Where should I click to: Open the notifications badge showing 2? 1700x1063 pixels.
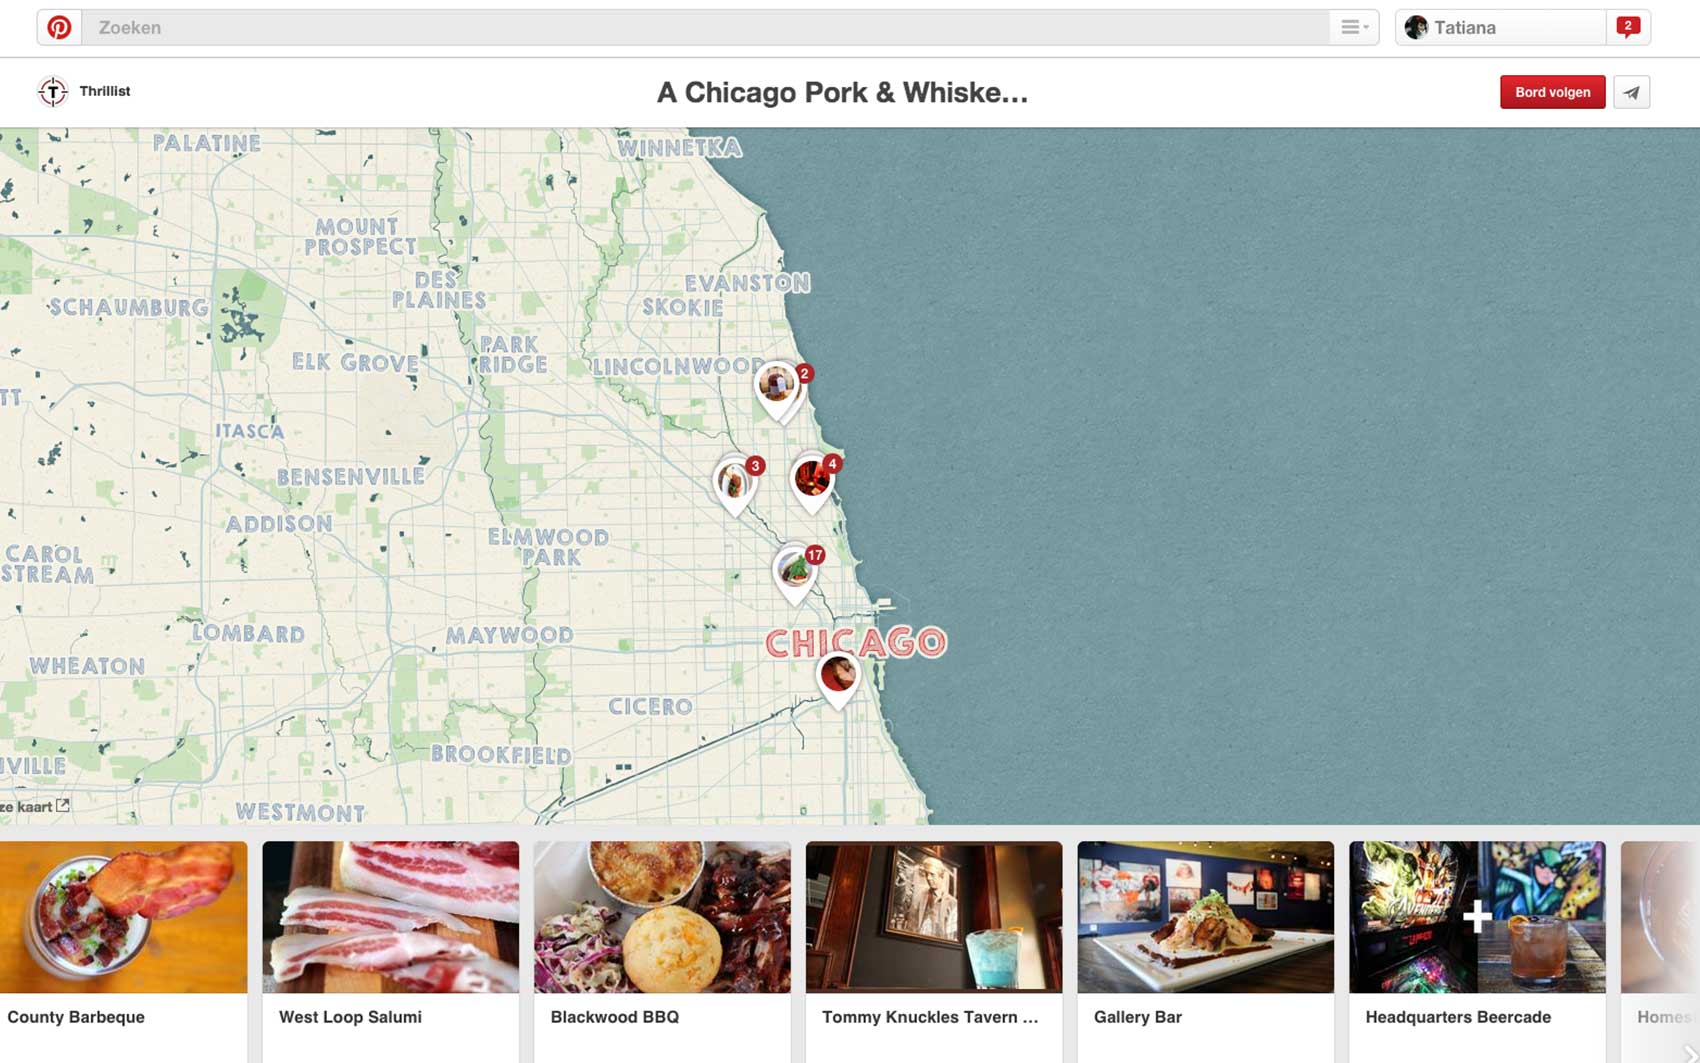(x=1627, y=27)
